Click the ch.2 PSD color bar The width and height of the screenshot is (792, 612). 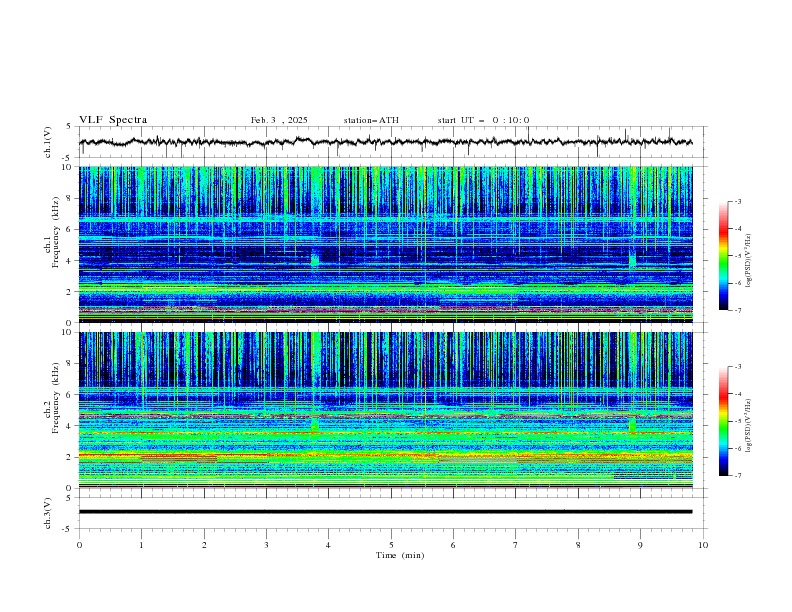tap(723, 421)
